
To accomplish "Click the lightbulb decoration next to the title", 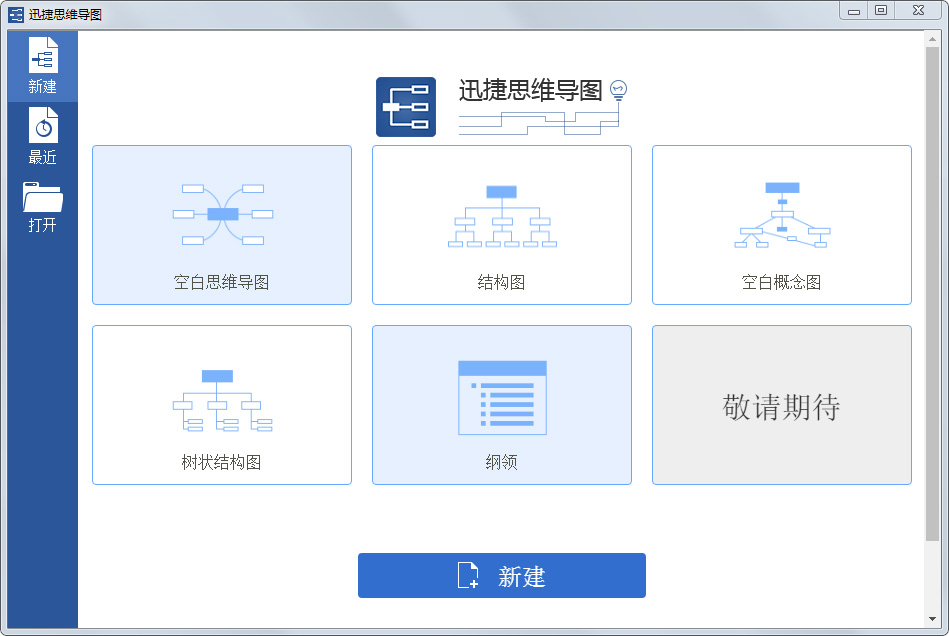I will coord(618,88).
